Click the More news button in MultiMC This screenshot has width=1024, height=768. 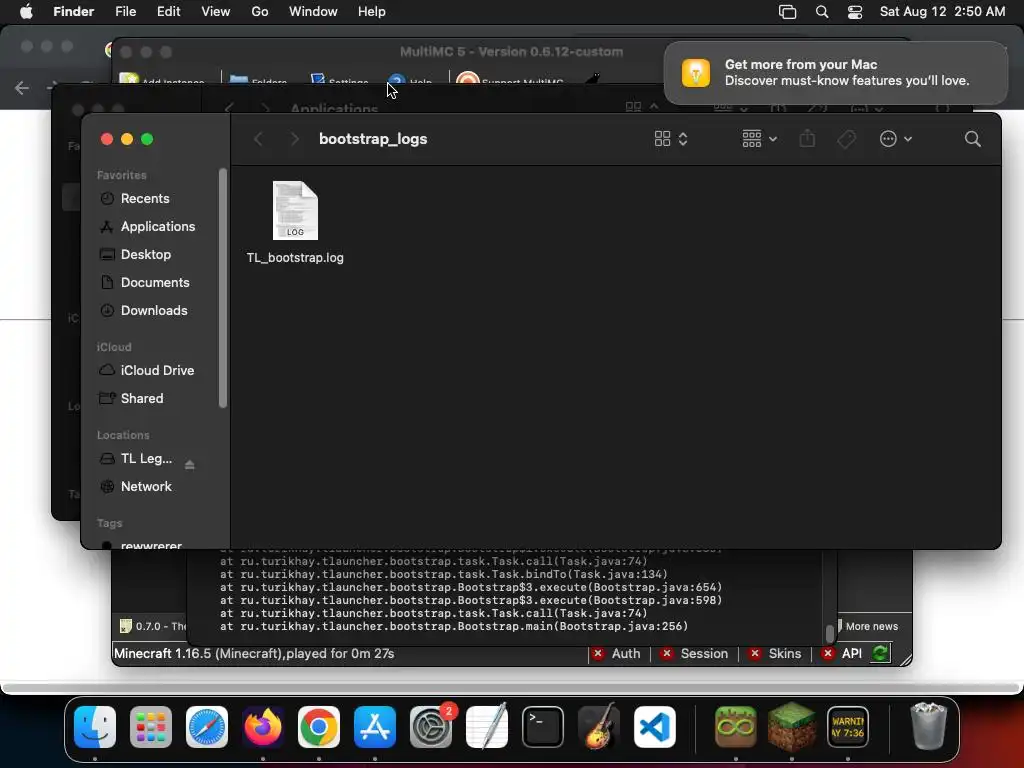871,626
